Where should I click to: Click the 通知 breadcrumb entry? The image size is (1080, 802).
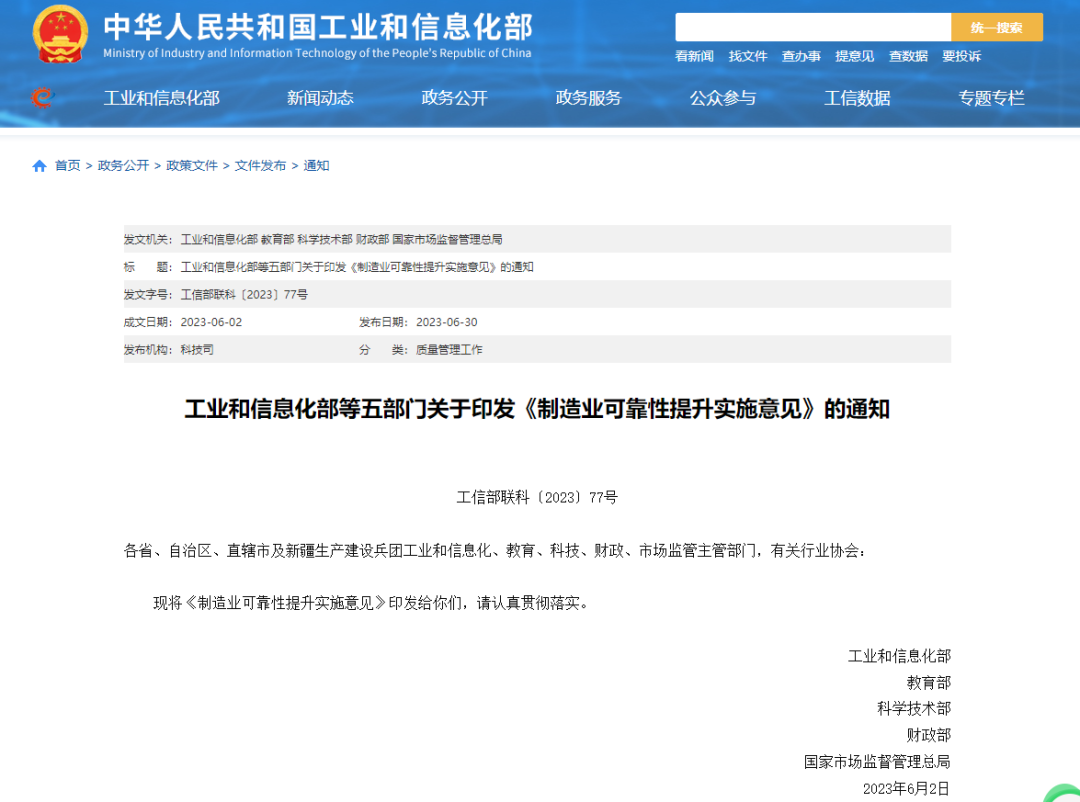click(316, 165)
